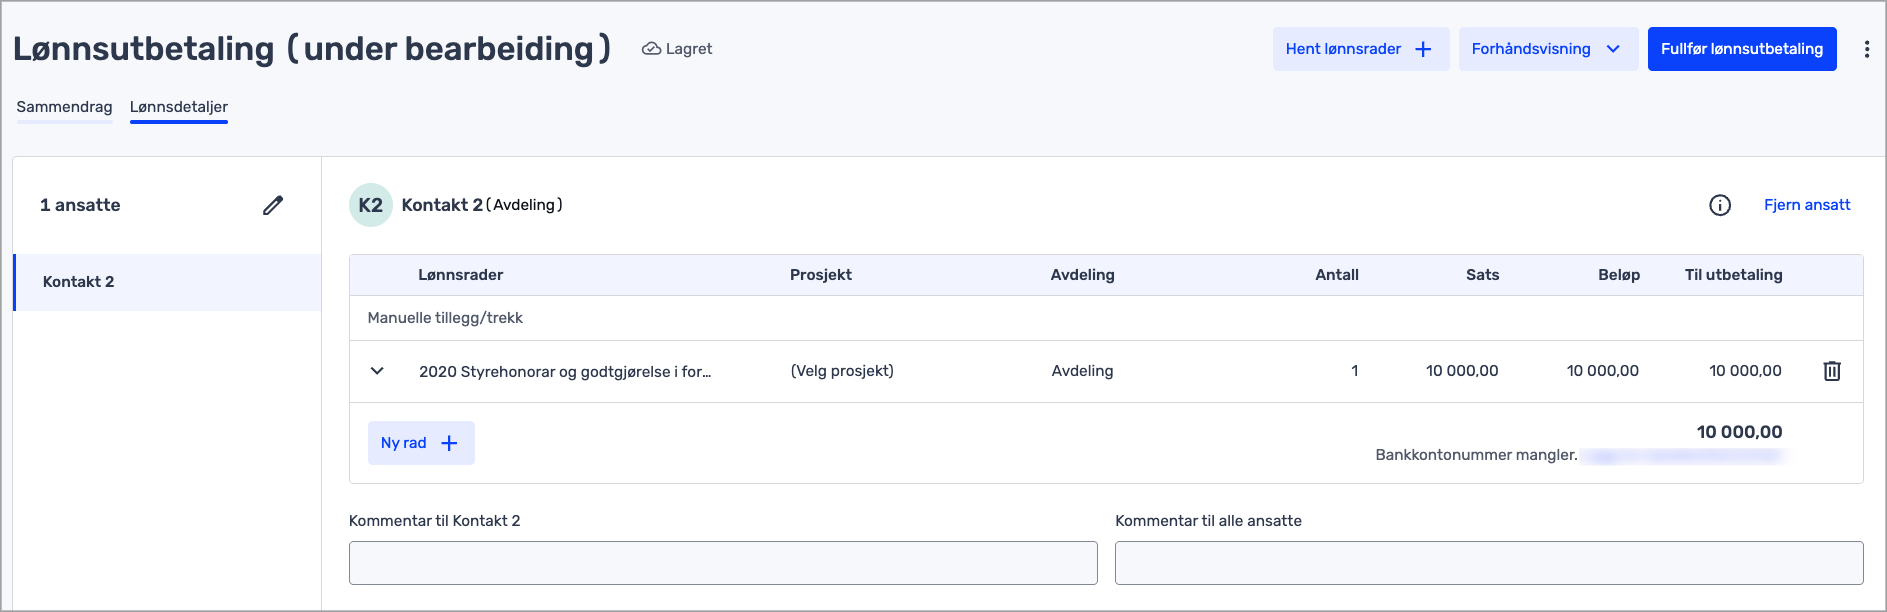Image resolution: width=1887 pixels, height=612 pixels.
Task: Click the pencil icon beside 1 ansatte
Action: pyautogui.click(x=273, y=205)
